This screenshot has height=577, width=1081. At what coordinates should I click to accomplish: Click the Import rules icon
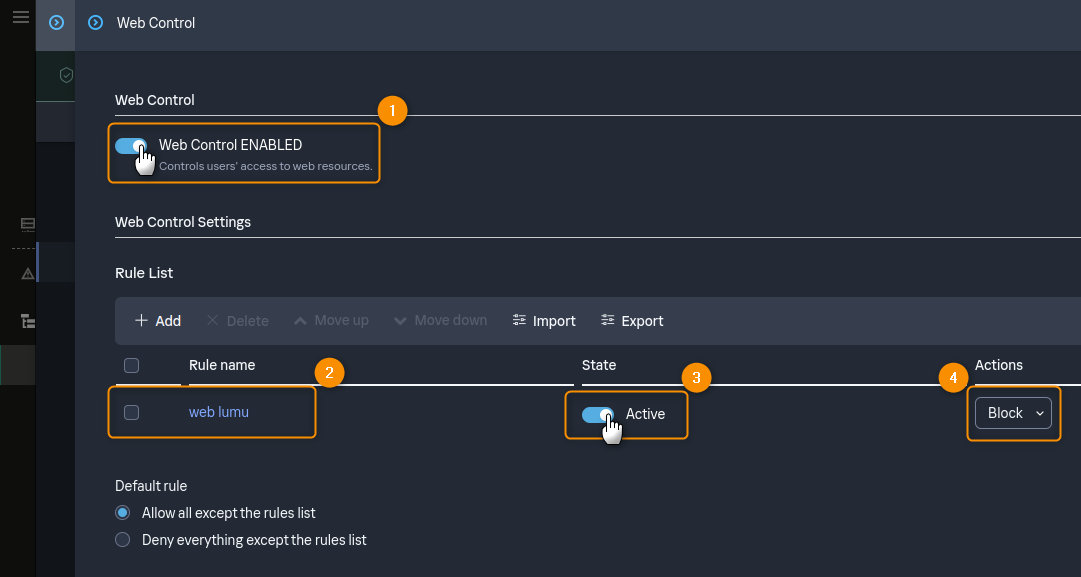pos(519,320)
